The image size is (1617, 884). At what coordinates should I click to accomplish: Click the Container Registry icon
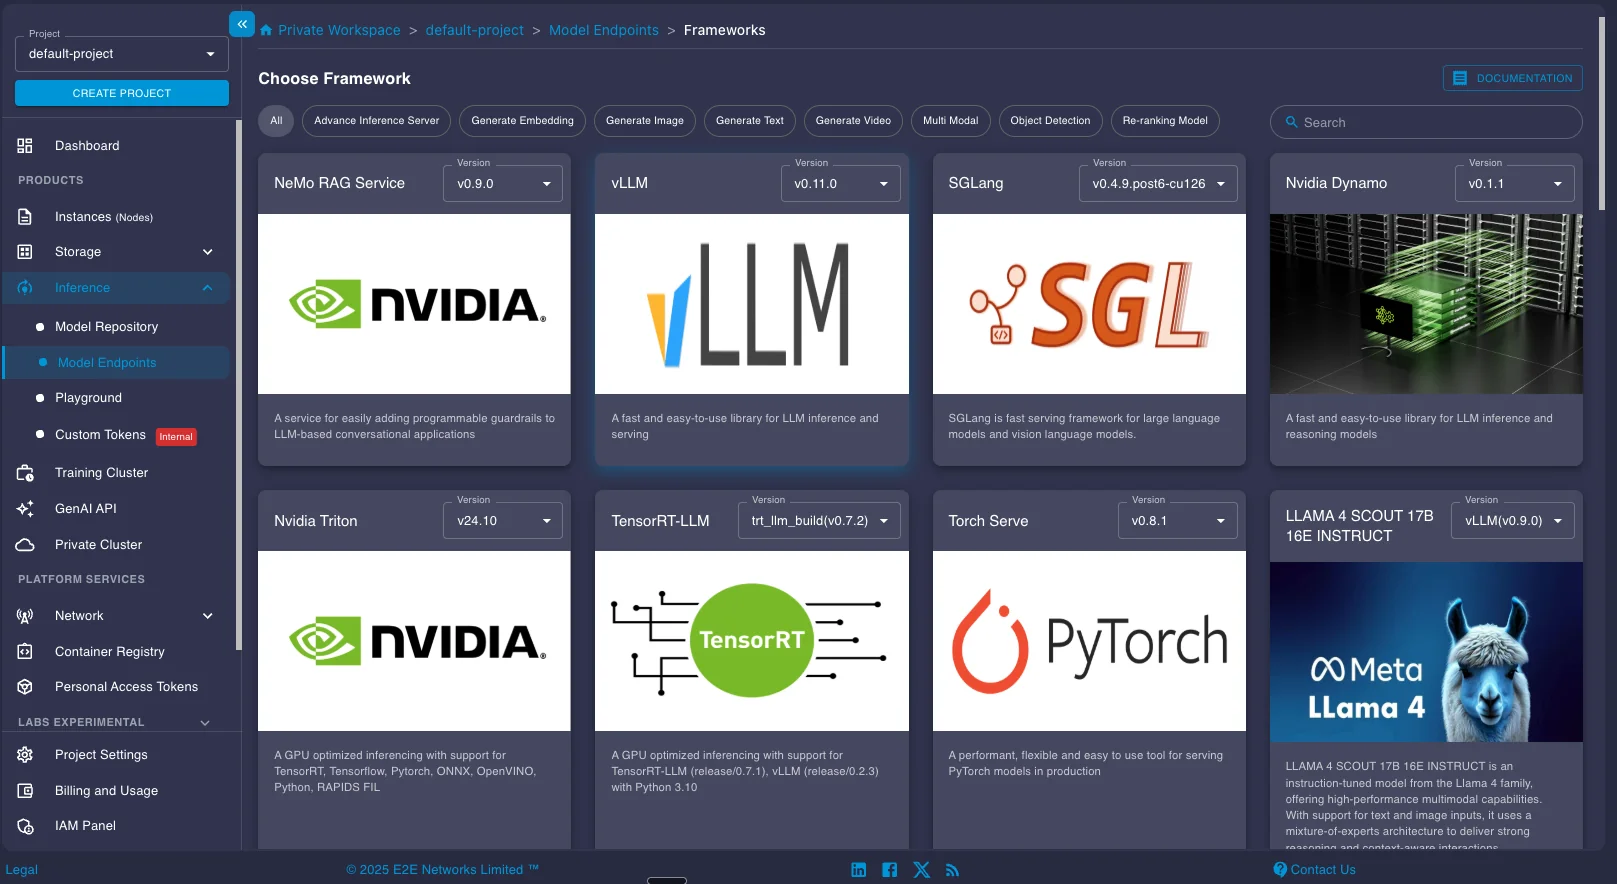(25, 652)
